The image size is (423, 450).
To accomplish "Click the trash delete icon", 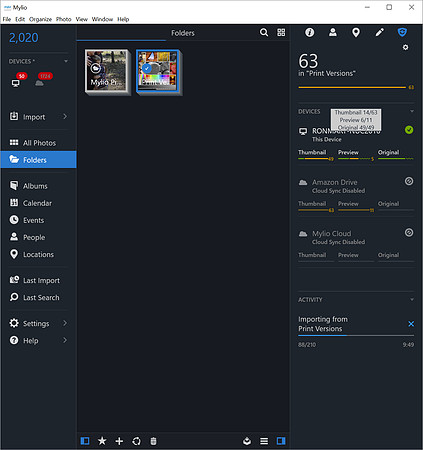I will click(x=153, y=441).
